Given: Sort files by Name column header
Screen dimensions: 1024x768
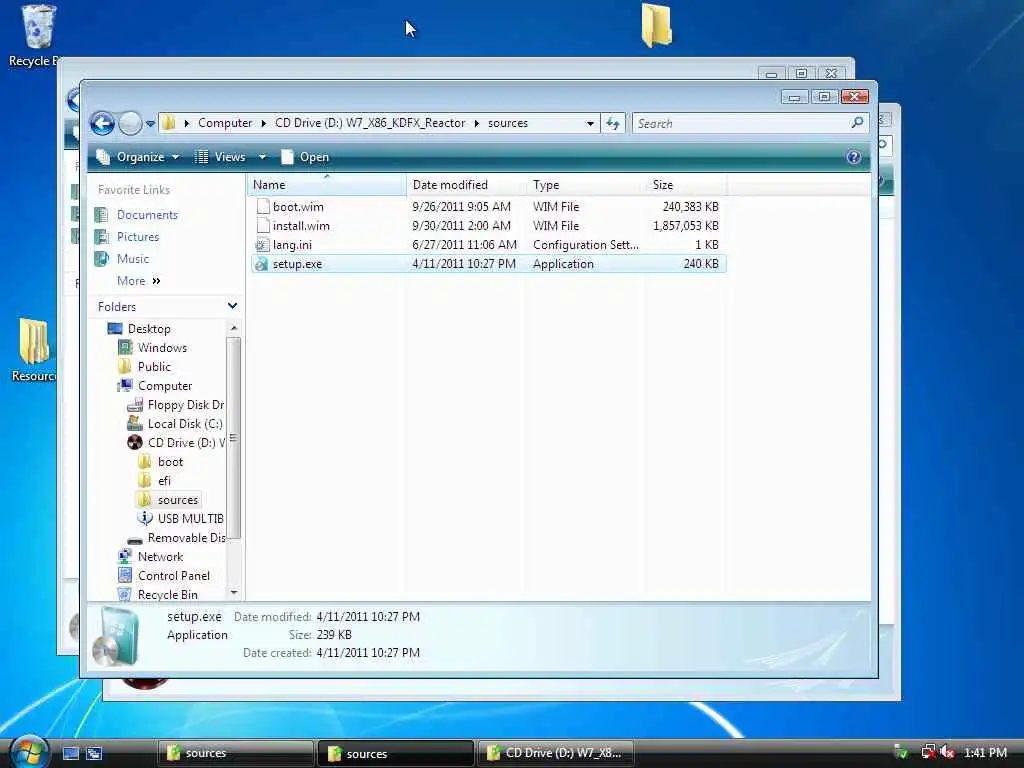Looking at the screenshot, I should click(x=327, y=185).
